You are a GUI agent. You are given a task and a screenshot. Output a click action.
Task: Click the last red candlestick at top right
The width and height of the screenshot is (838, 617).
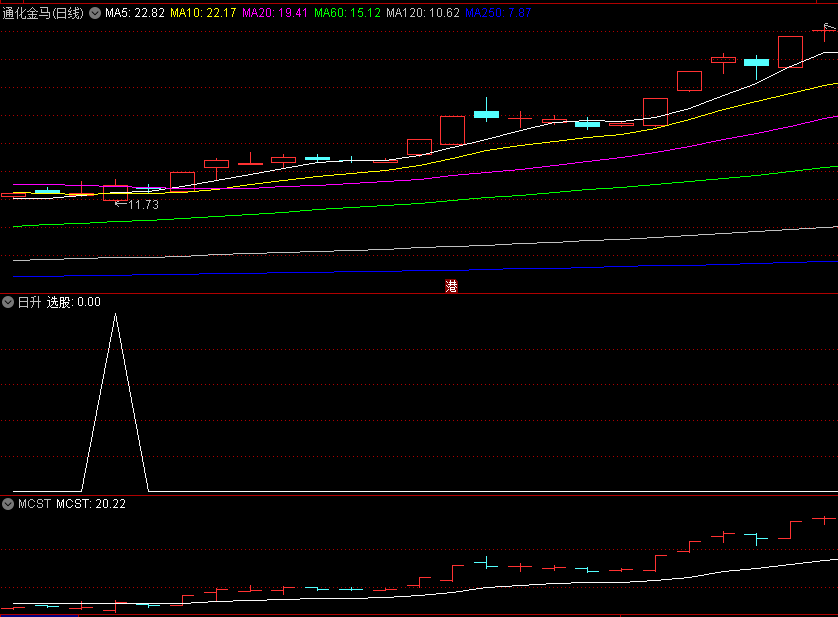[x=824, y=32]
